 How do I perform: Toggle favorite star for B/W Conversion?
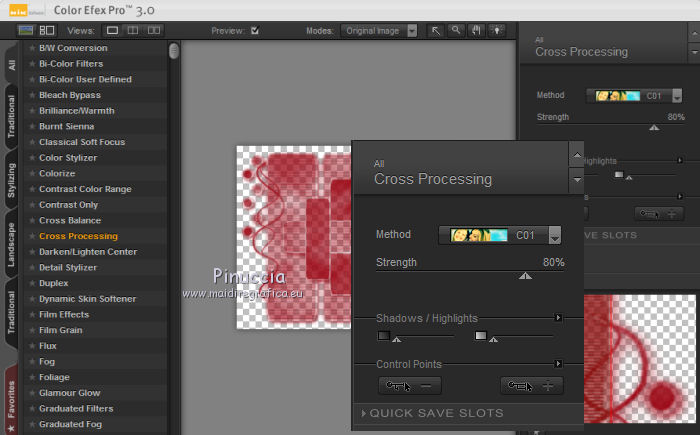32,48
